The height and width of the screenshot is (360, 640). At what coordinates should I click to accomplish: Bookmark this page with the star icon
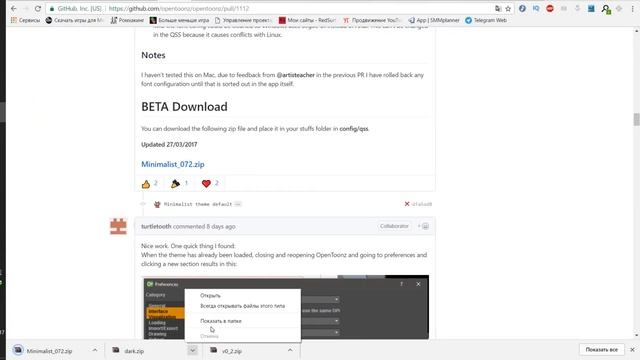(508, 9)
